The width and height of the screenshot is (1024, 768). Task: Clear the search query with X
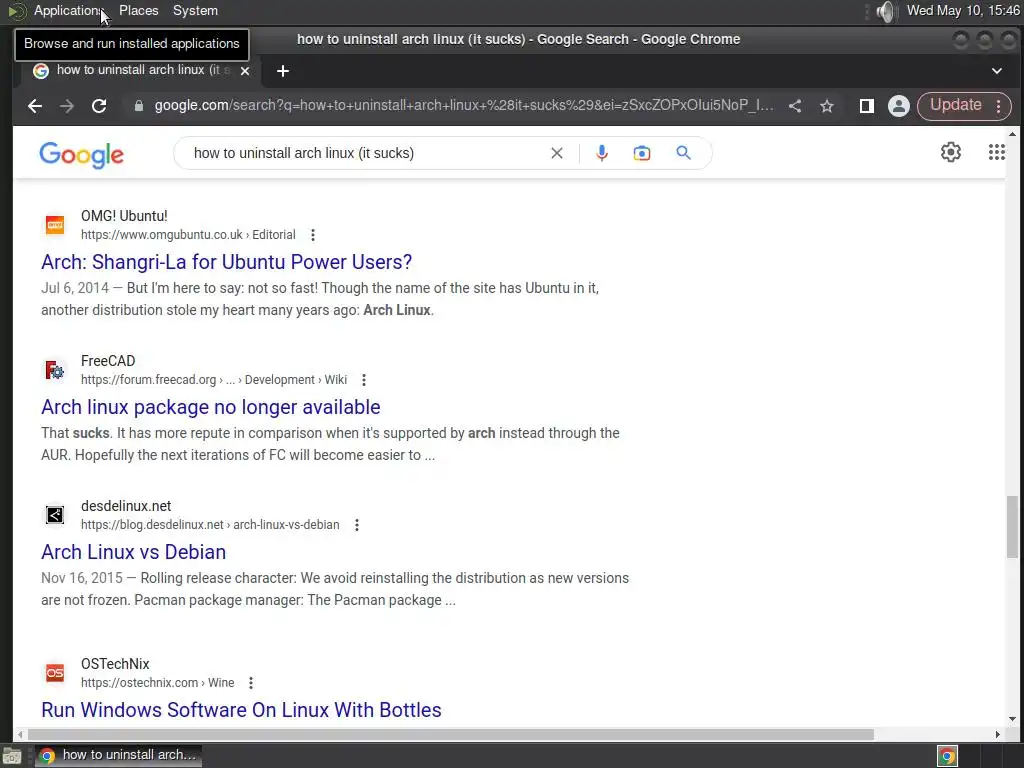click(x=557, y=153)
